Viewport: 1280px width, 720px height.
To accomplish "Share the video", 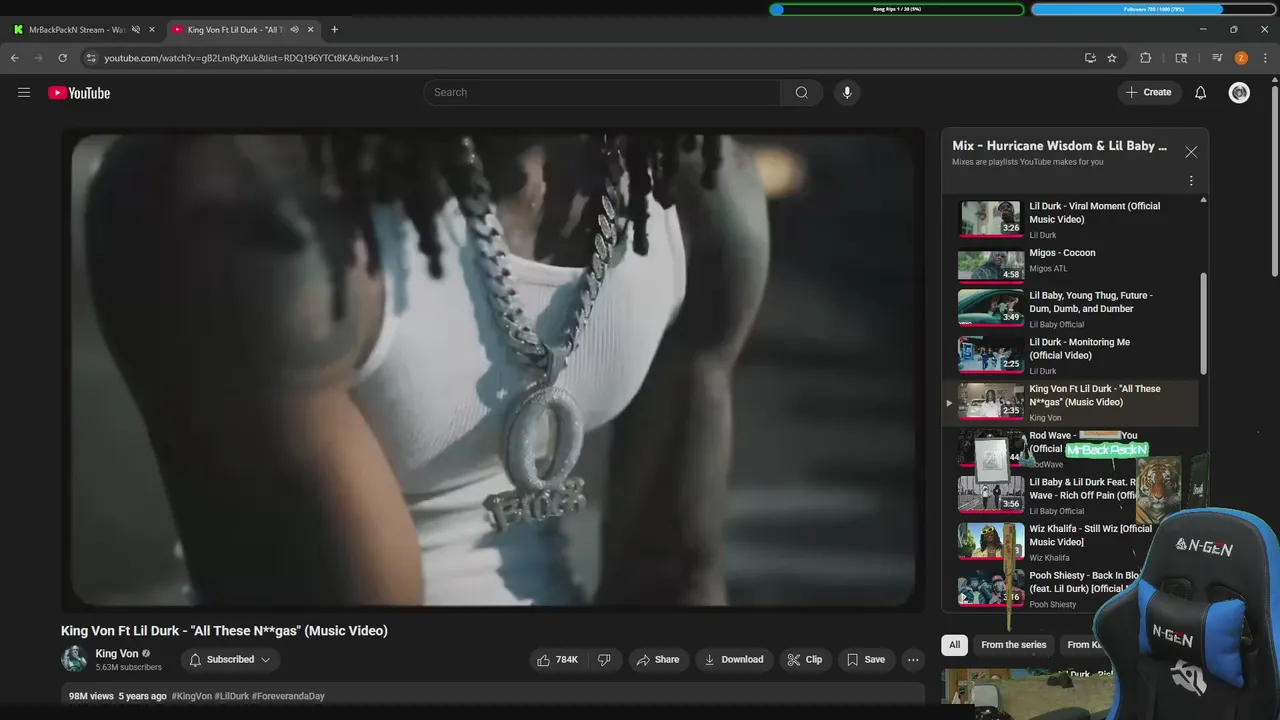I will (x=657, y=660).
